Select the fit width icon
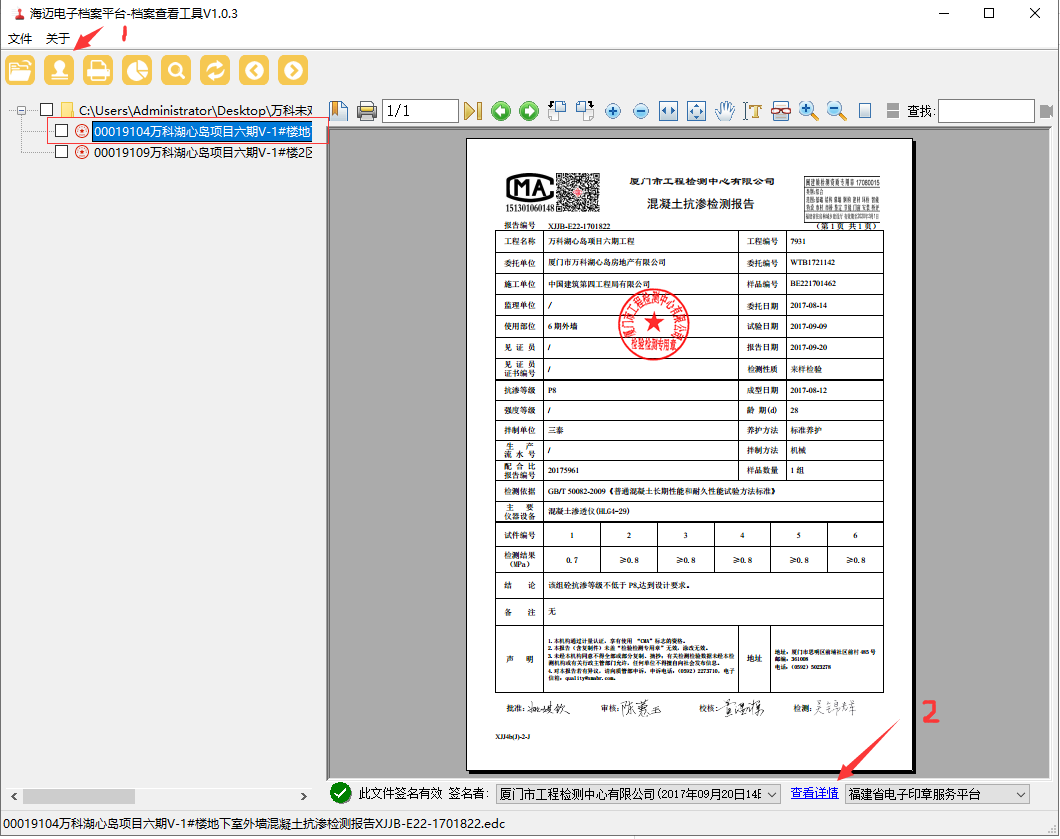 pos(669,111)
